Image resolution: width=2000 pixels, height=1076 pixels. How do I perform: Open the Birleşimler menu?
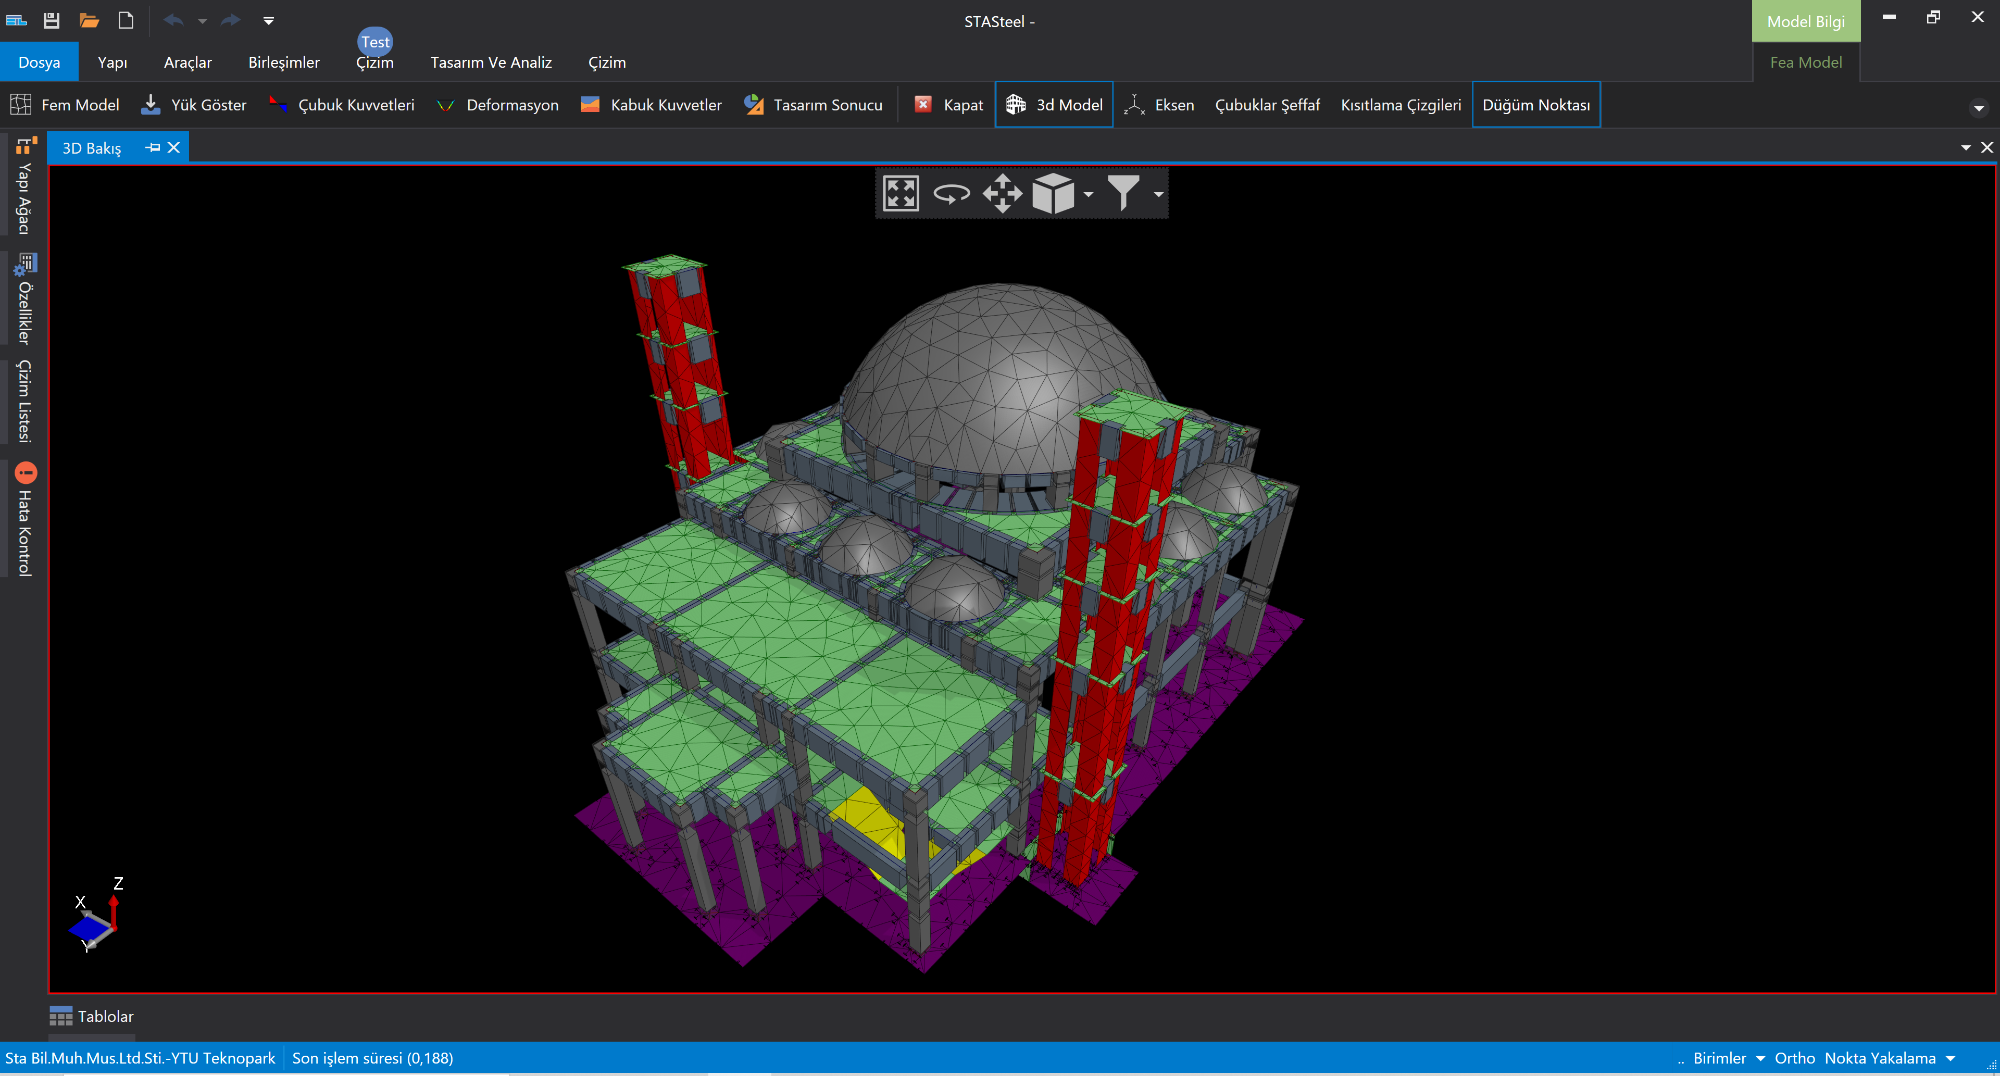click(284, 62)
